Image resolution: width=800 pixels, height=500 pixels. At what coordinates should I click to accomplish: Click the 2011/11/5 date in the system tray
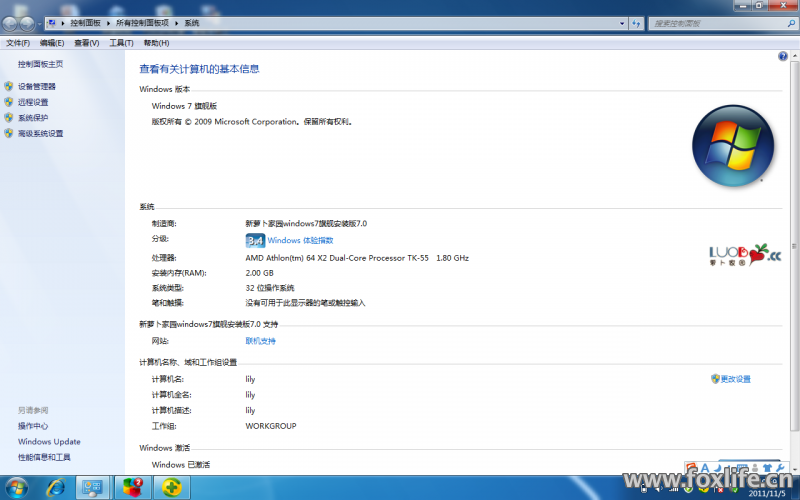[x=767, y=493]
